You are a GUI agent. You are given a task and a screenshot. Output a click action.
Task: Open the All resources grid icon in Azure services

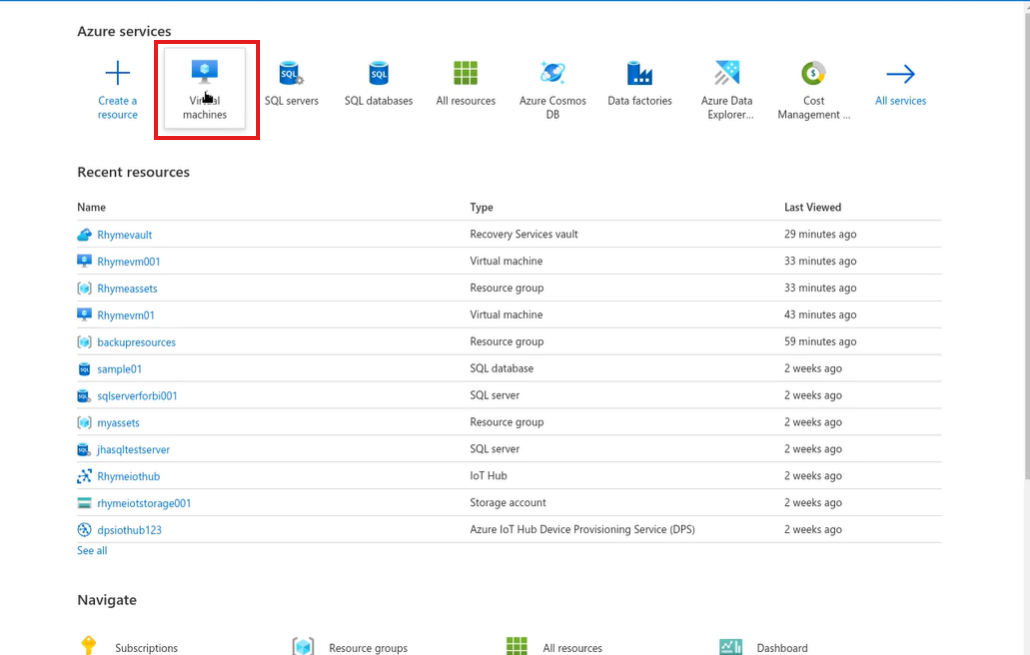(x=465, y=73)
